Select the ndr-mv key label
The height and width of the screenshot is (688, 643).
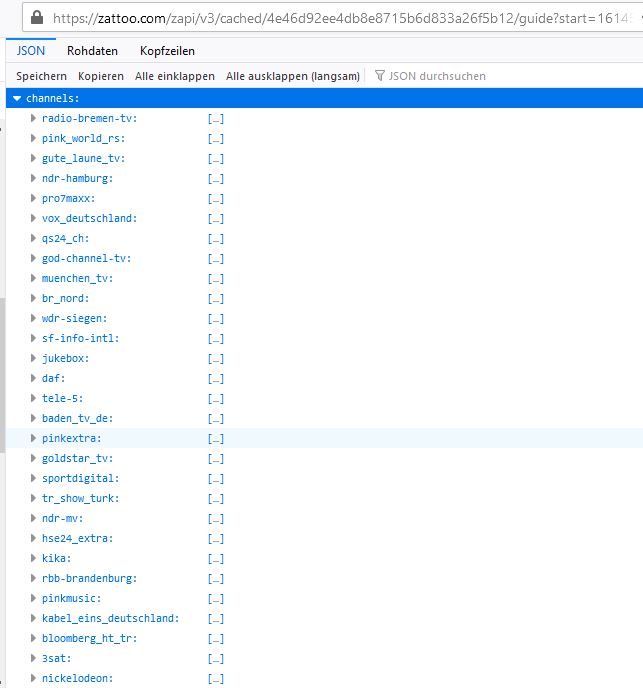pyautogui.click(x=62, y=518)
